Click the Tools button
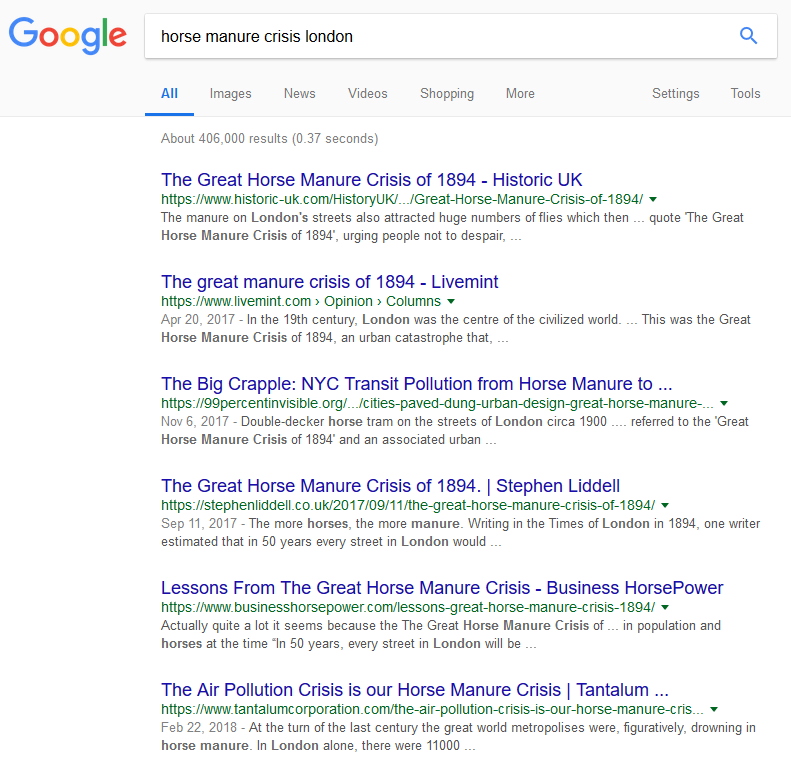Viewport: 791px width, 769px height. (745, 93)
